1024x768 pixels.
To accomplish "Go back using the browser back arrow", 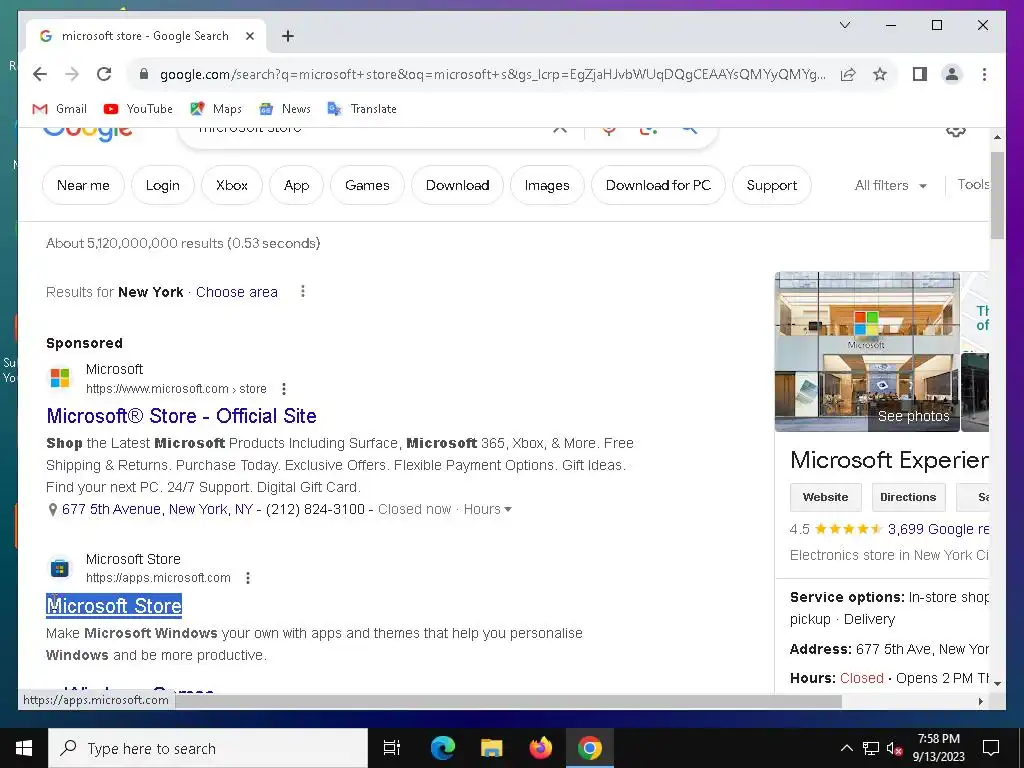I will 40,74.
